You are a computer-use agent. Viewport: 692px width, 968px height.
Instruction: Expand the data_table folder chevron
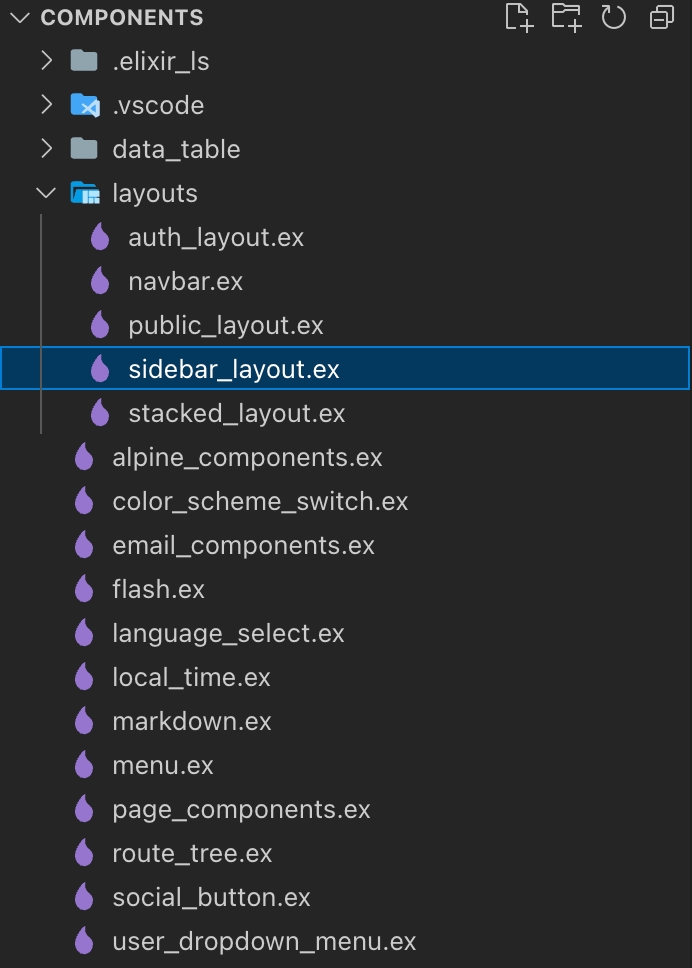click(46, 149)
